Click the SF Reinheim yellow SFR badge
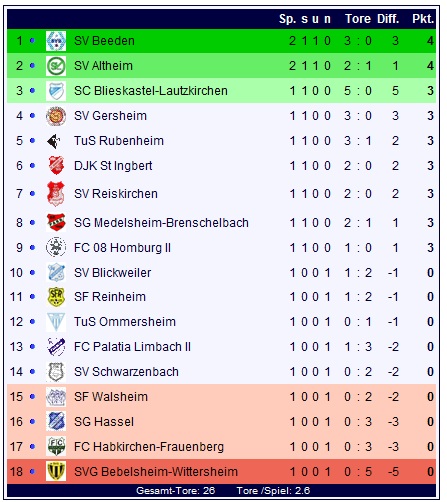The height and width of the screenshot is (502, 447). click(x=56, y=297)
